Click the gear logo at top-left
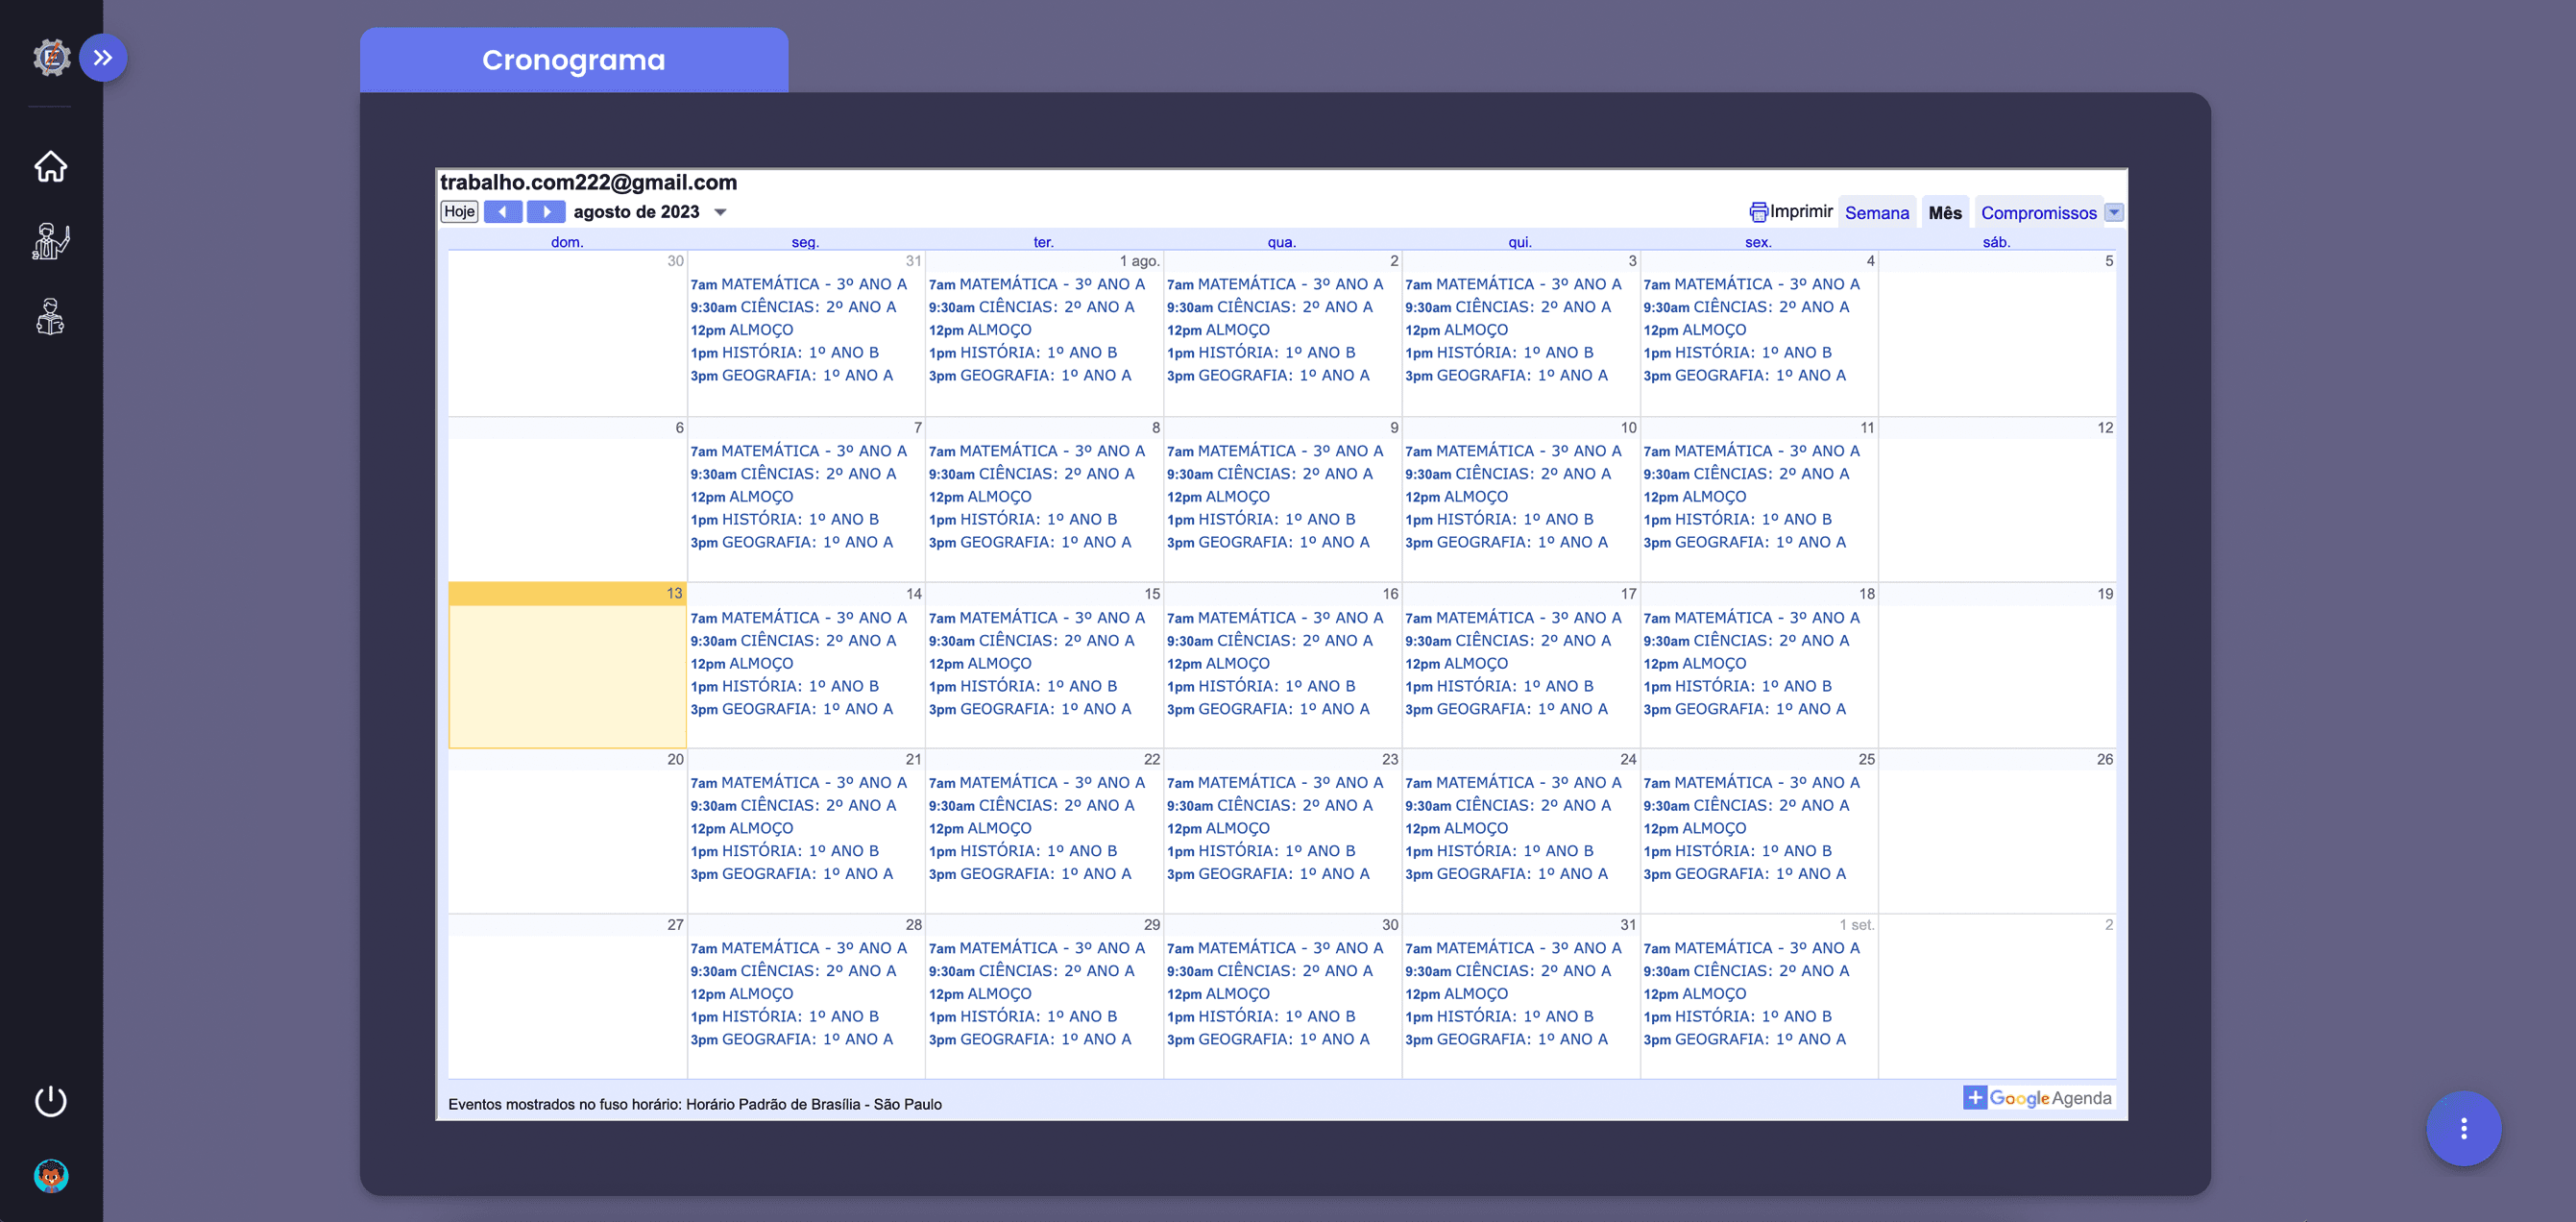The image size is (2576, 1222). point(50,58)
